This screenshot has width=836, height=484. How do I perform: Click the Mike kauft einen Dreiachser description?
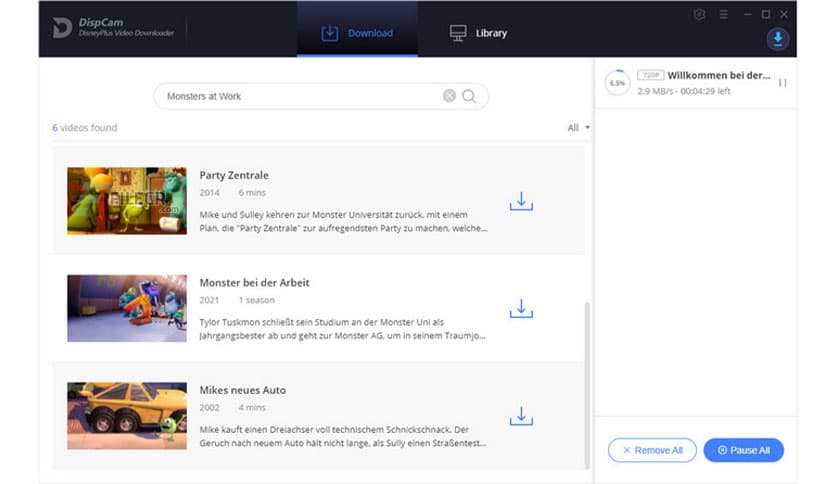coord(343,436)
